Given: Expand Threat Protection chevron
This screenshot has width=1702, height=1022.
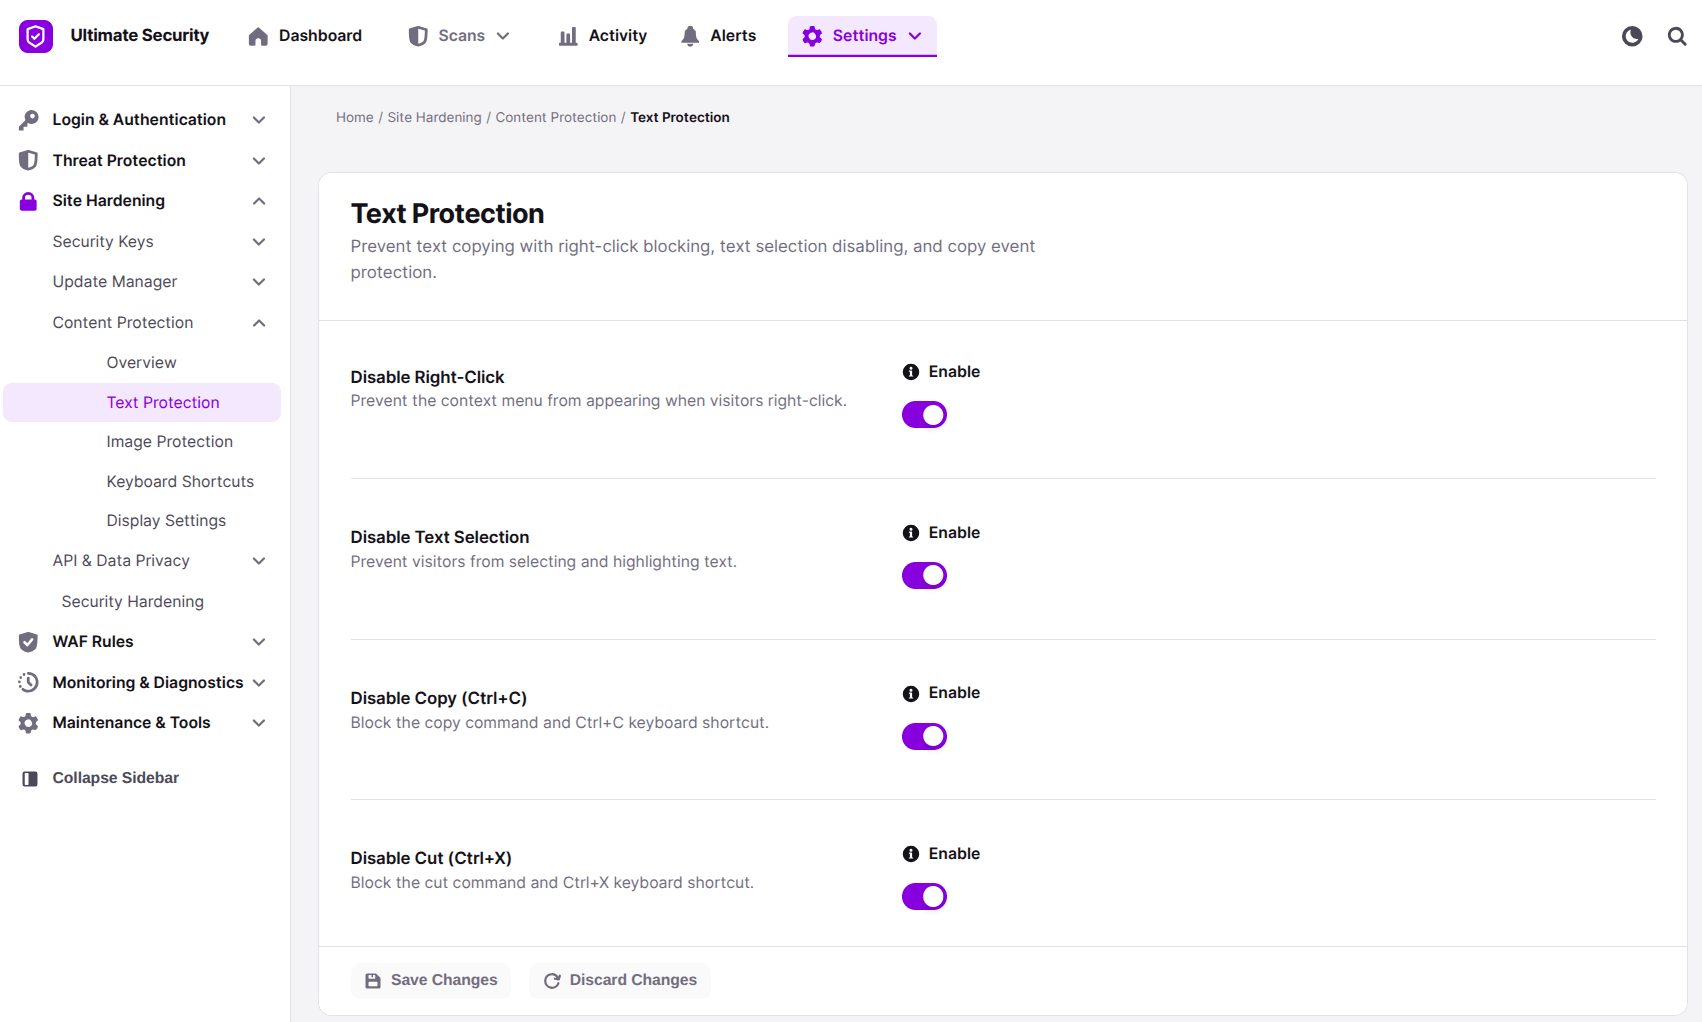Looking at the screenshot, I should (259, 161).
